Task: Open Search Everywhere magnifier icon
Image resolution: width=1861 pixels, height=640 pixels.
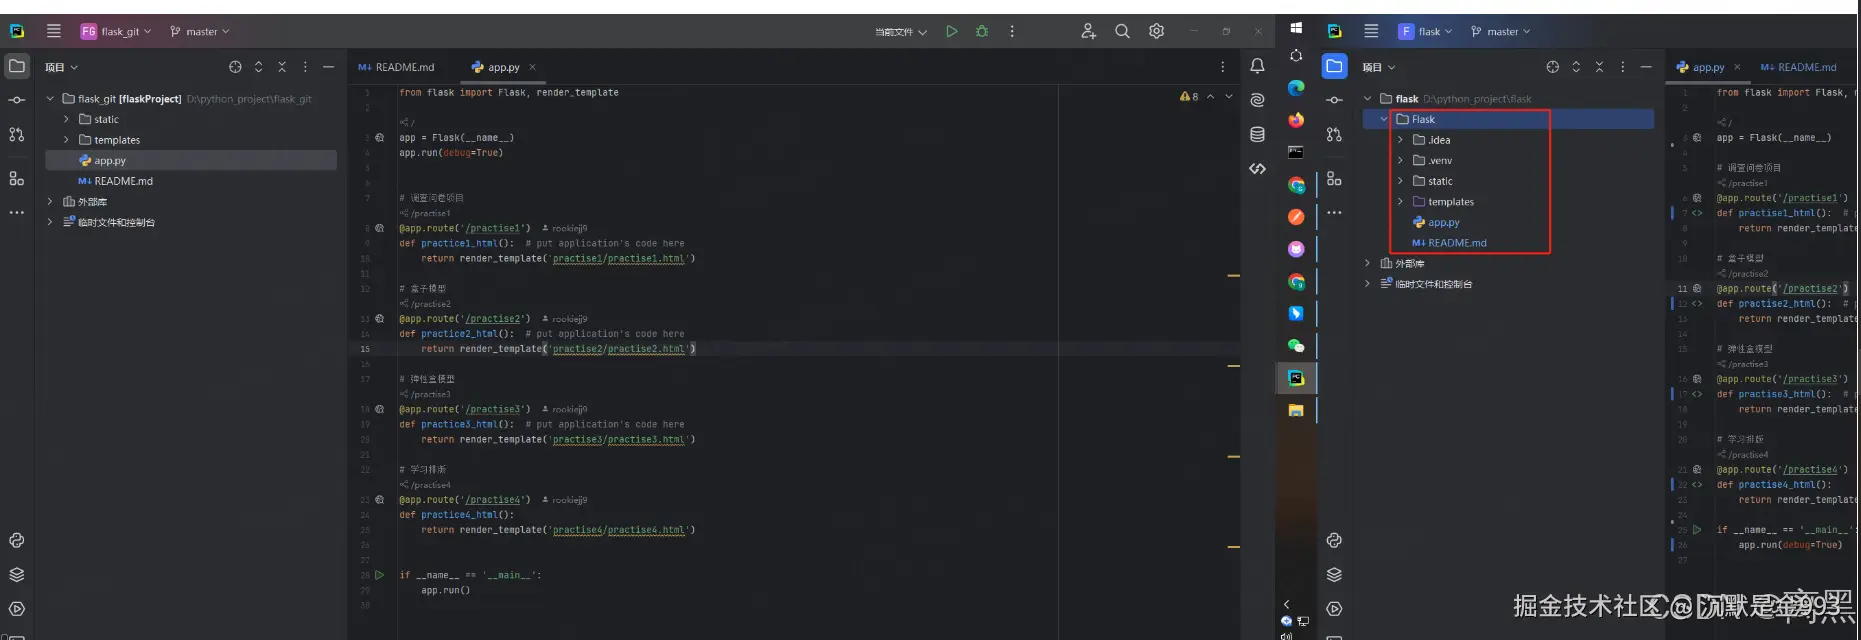Action: point(1123,31)
